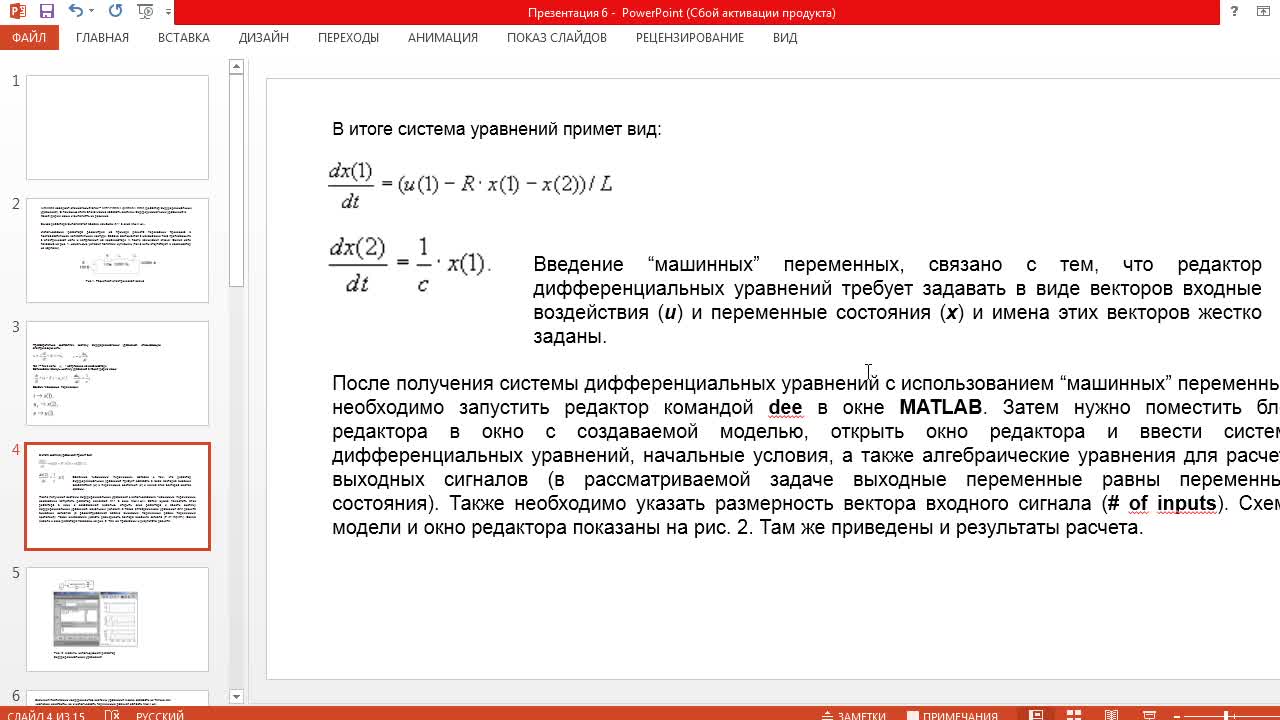This screenshot has height=720, width=1280.
Task: Switch to Slide Sorter view icon
Action: pos(1073,715)
